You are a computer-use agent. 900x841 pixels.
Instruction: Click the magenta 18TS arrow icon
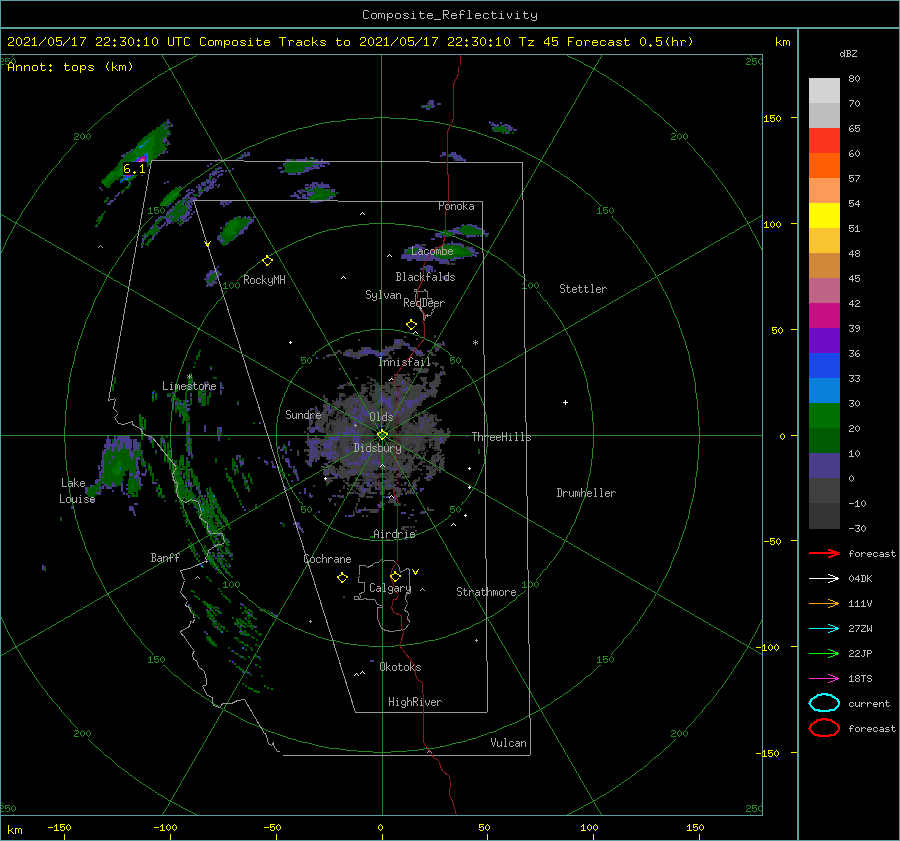point(824,679)
